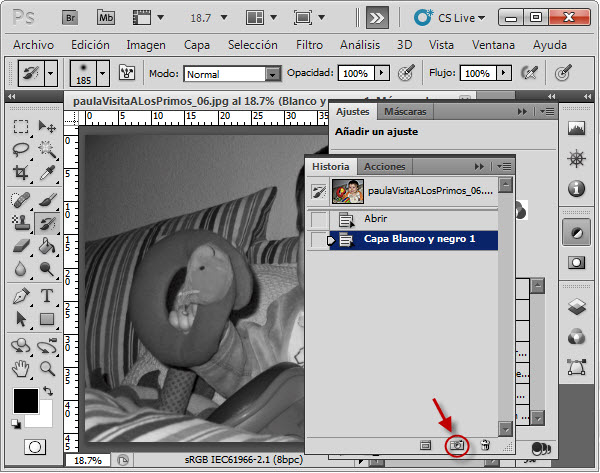Create new snapshot in History panel
This screenshot has width=600, height=473.
click(x=457, y=445)
